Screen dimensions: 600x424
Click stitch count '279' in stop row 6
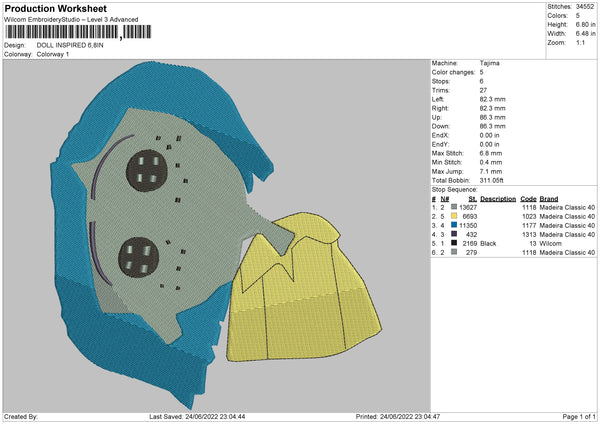tap(471, 253)
